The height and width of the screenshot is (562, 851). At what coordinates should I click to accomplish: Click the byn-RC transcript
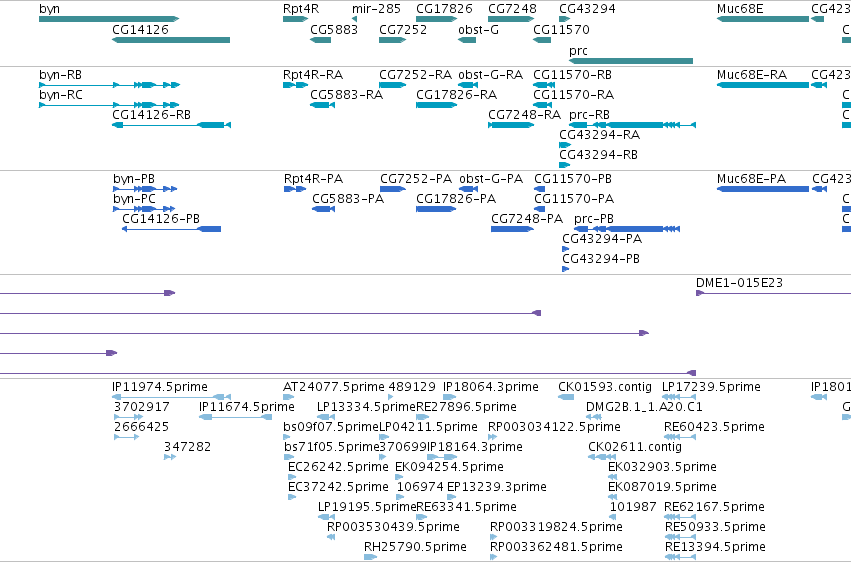pyautogui.click(x=109, y=105)
